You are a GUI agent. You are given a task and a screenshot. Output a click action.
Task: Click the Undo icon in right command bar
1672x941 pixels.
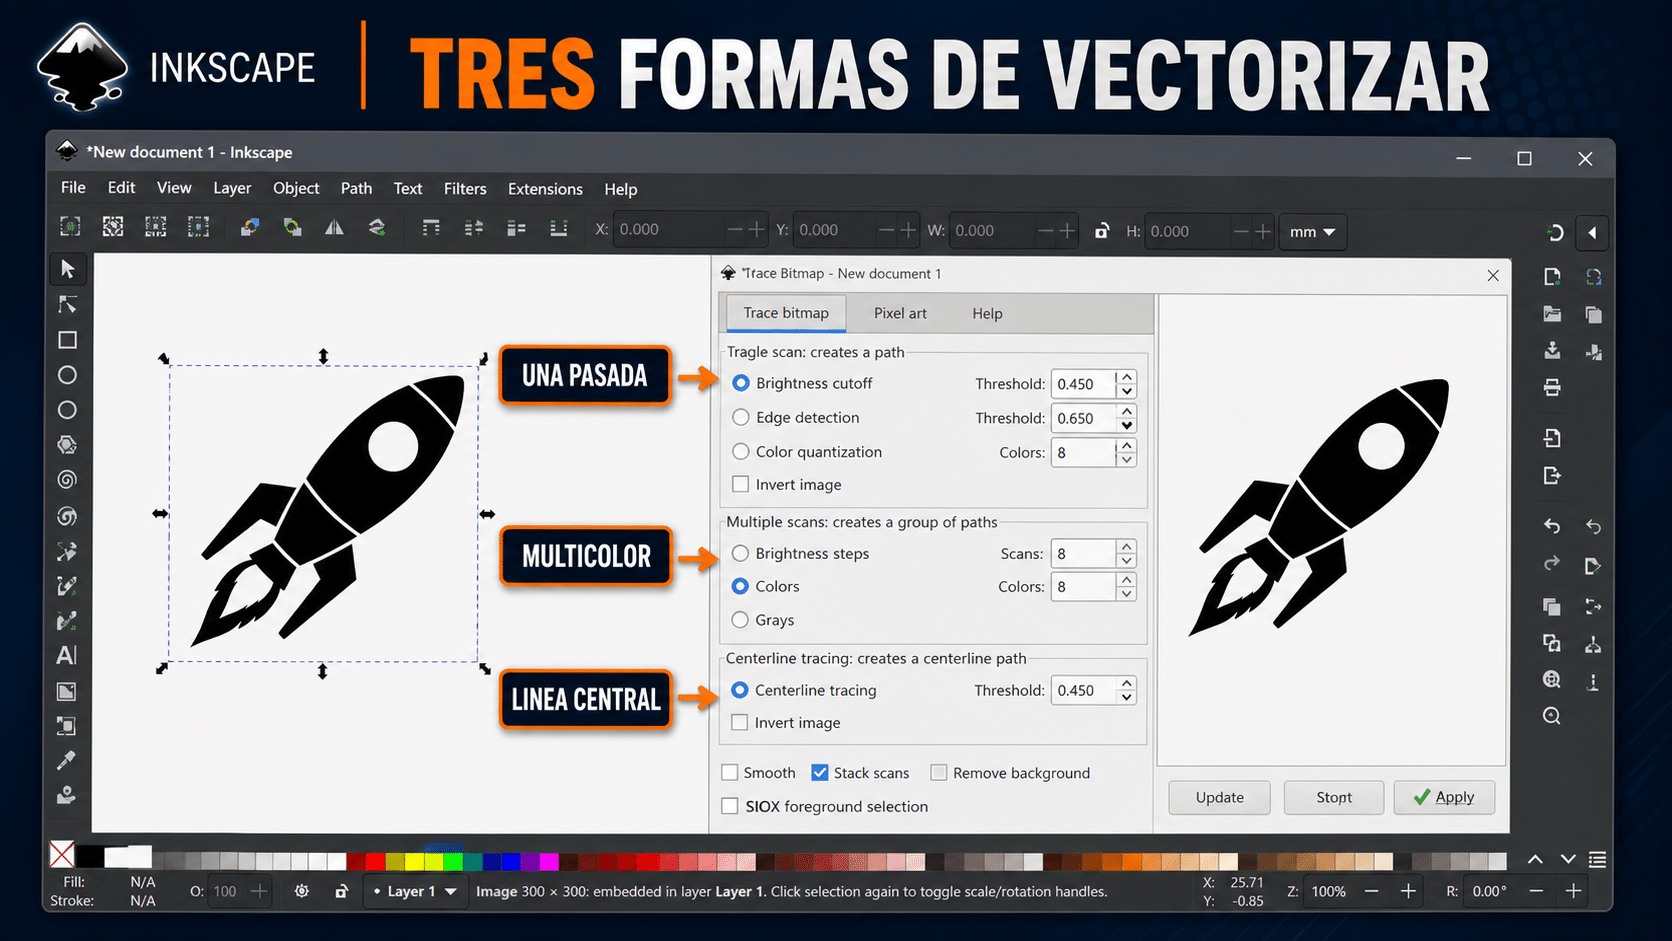[1552, 526]
